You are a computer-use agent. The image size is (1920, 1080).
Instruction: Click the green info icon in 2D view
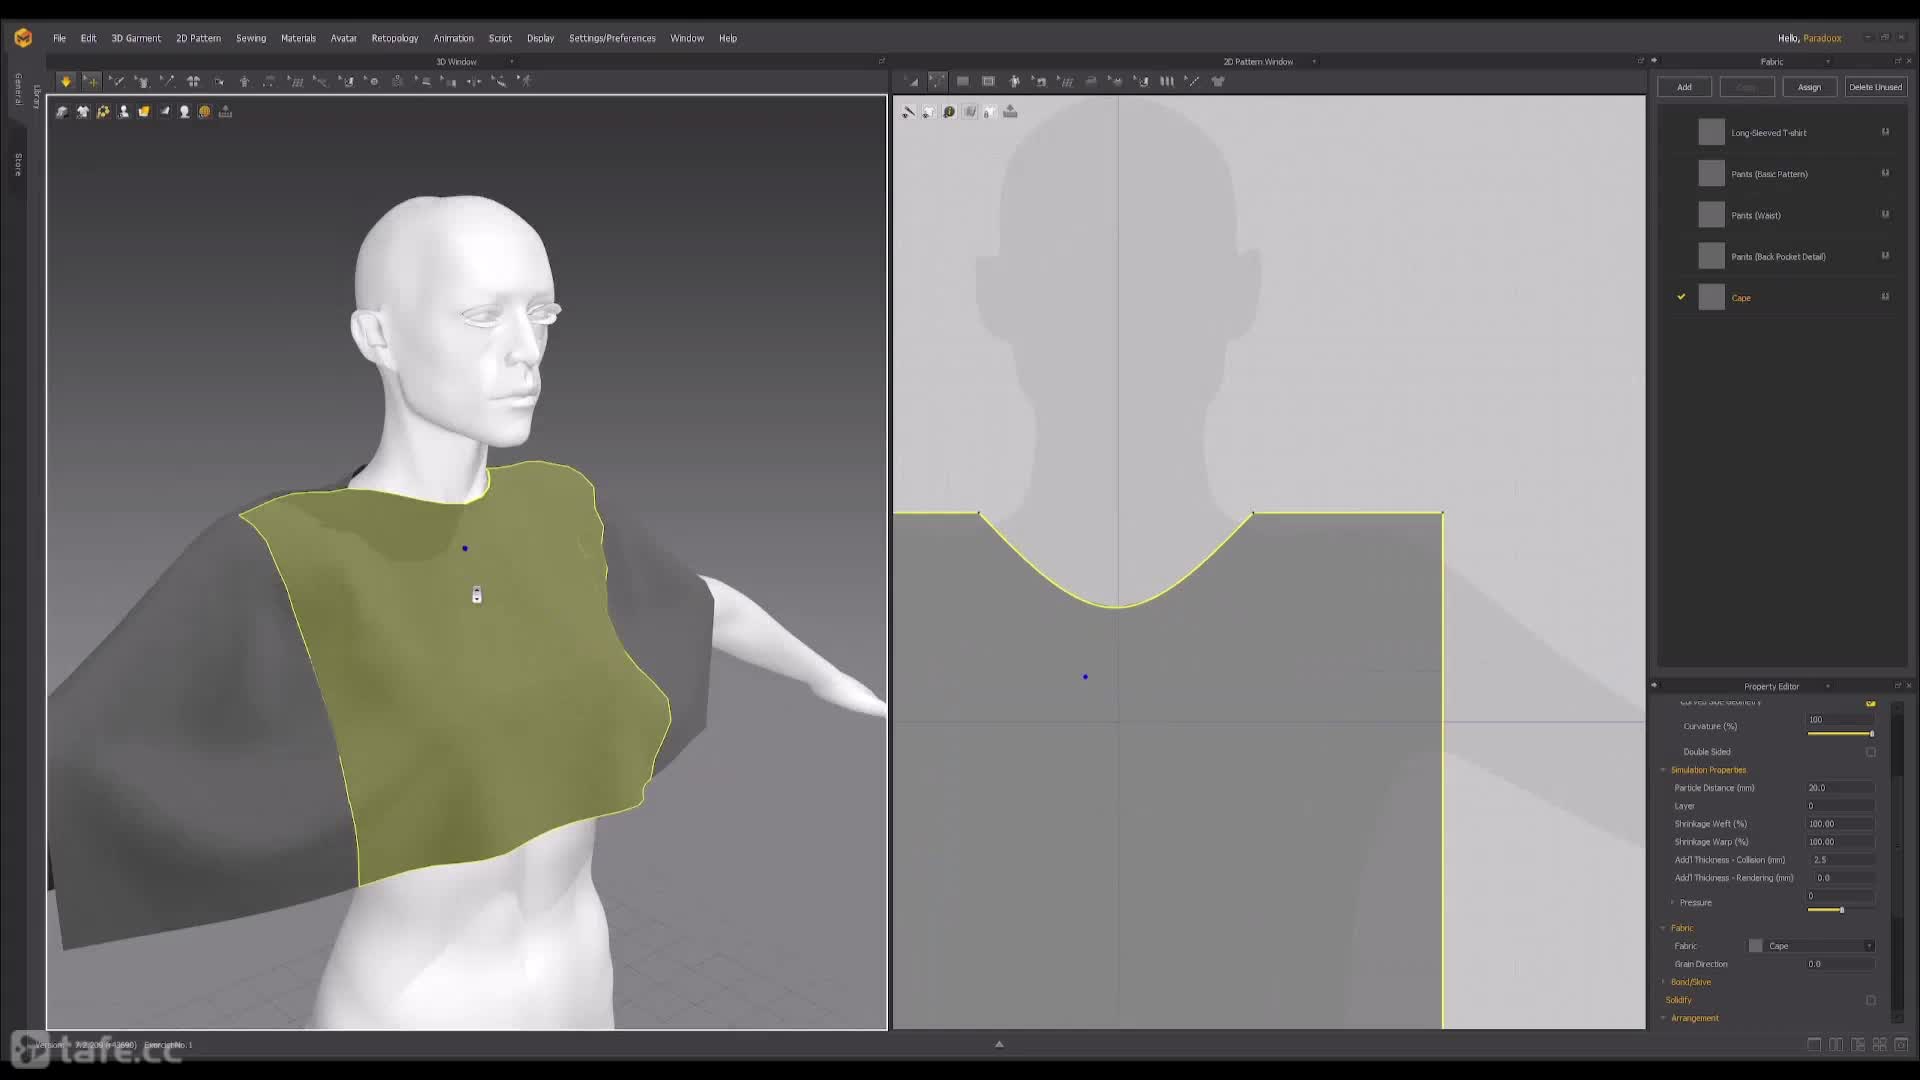[949, 112]
